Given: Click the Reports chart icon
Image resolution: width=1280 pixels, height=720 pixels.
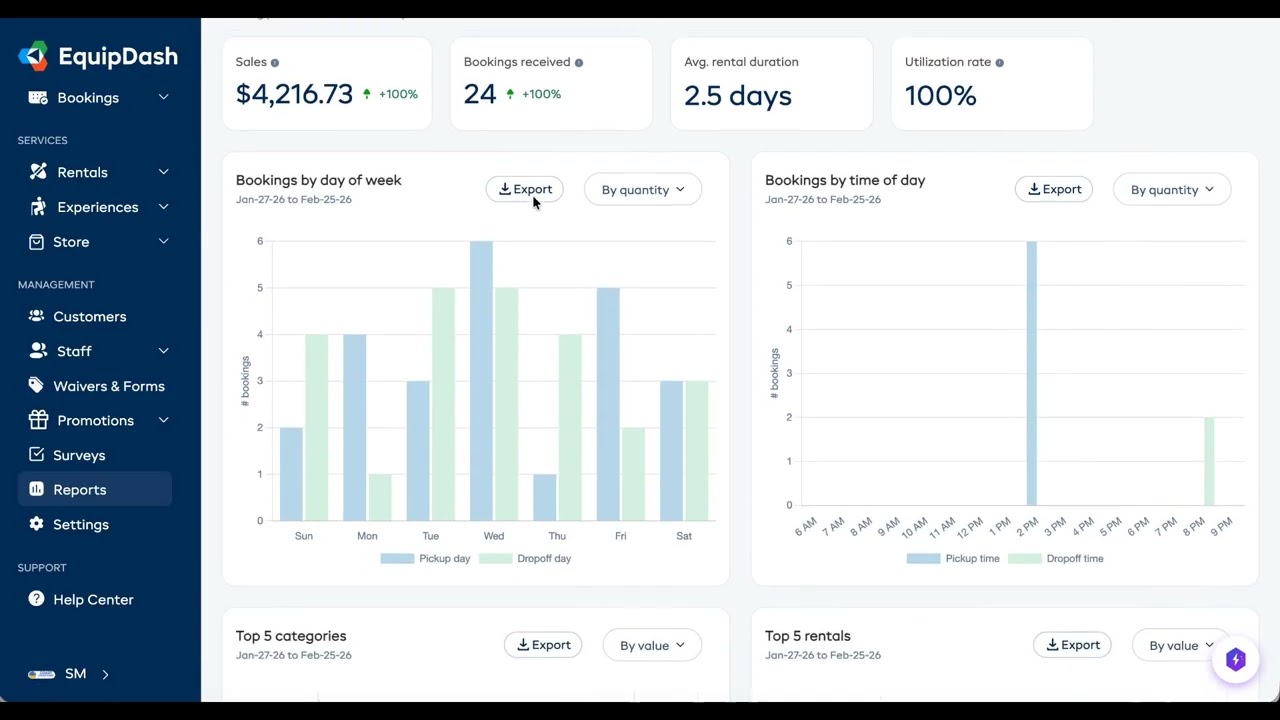Looking at the screenshot, I should pos(37,489).
